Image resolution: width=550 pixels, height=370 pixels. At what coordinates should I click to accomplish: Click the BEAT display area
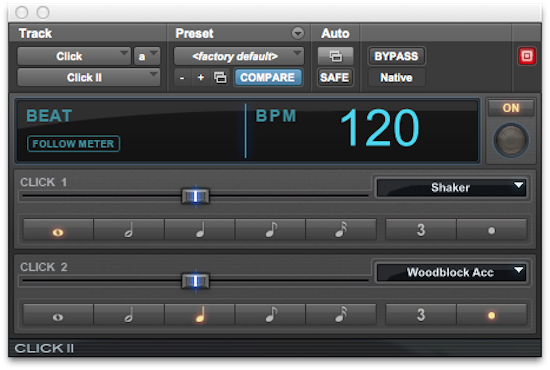(131, 130)
